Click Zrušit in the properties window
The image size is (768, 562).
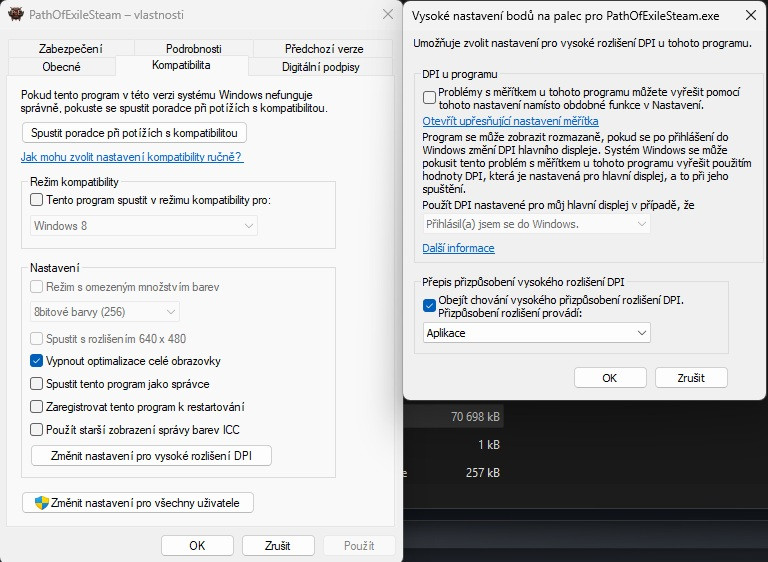click(278, 545)
